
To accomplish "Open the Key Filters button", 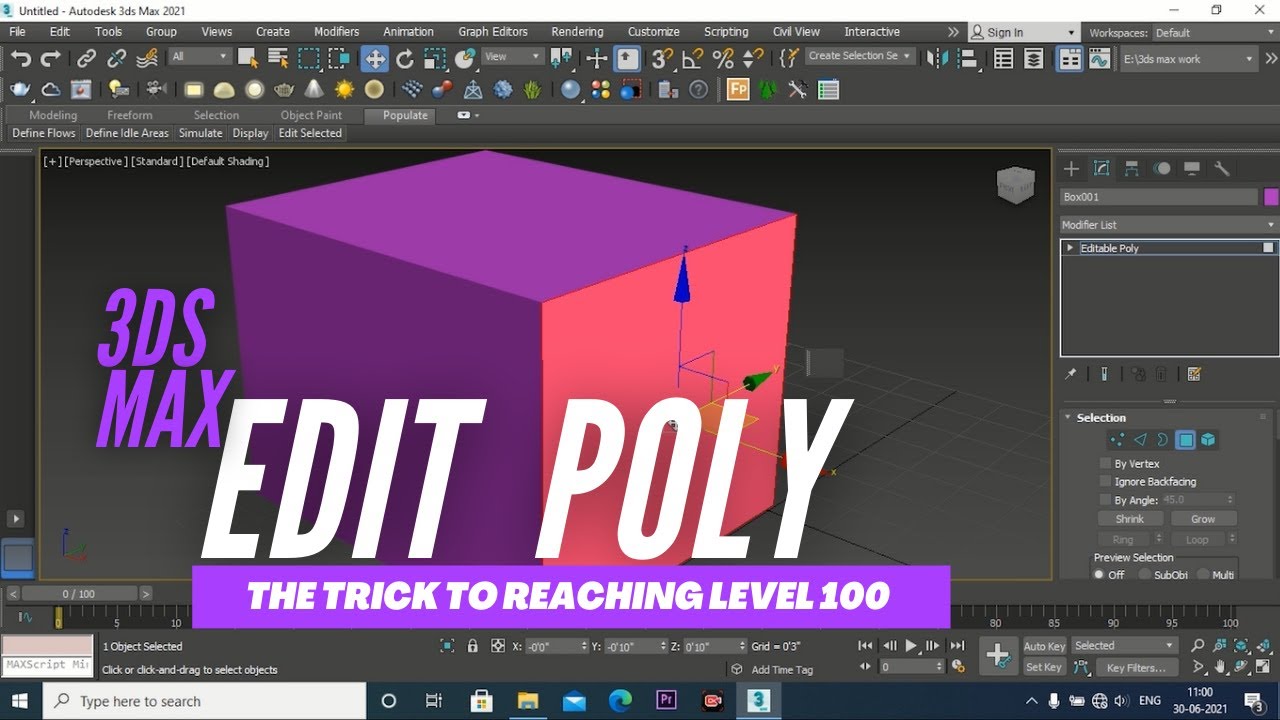I will 1136,667.
